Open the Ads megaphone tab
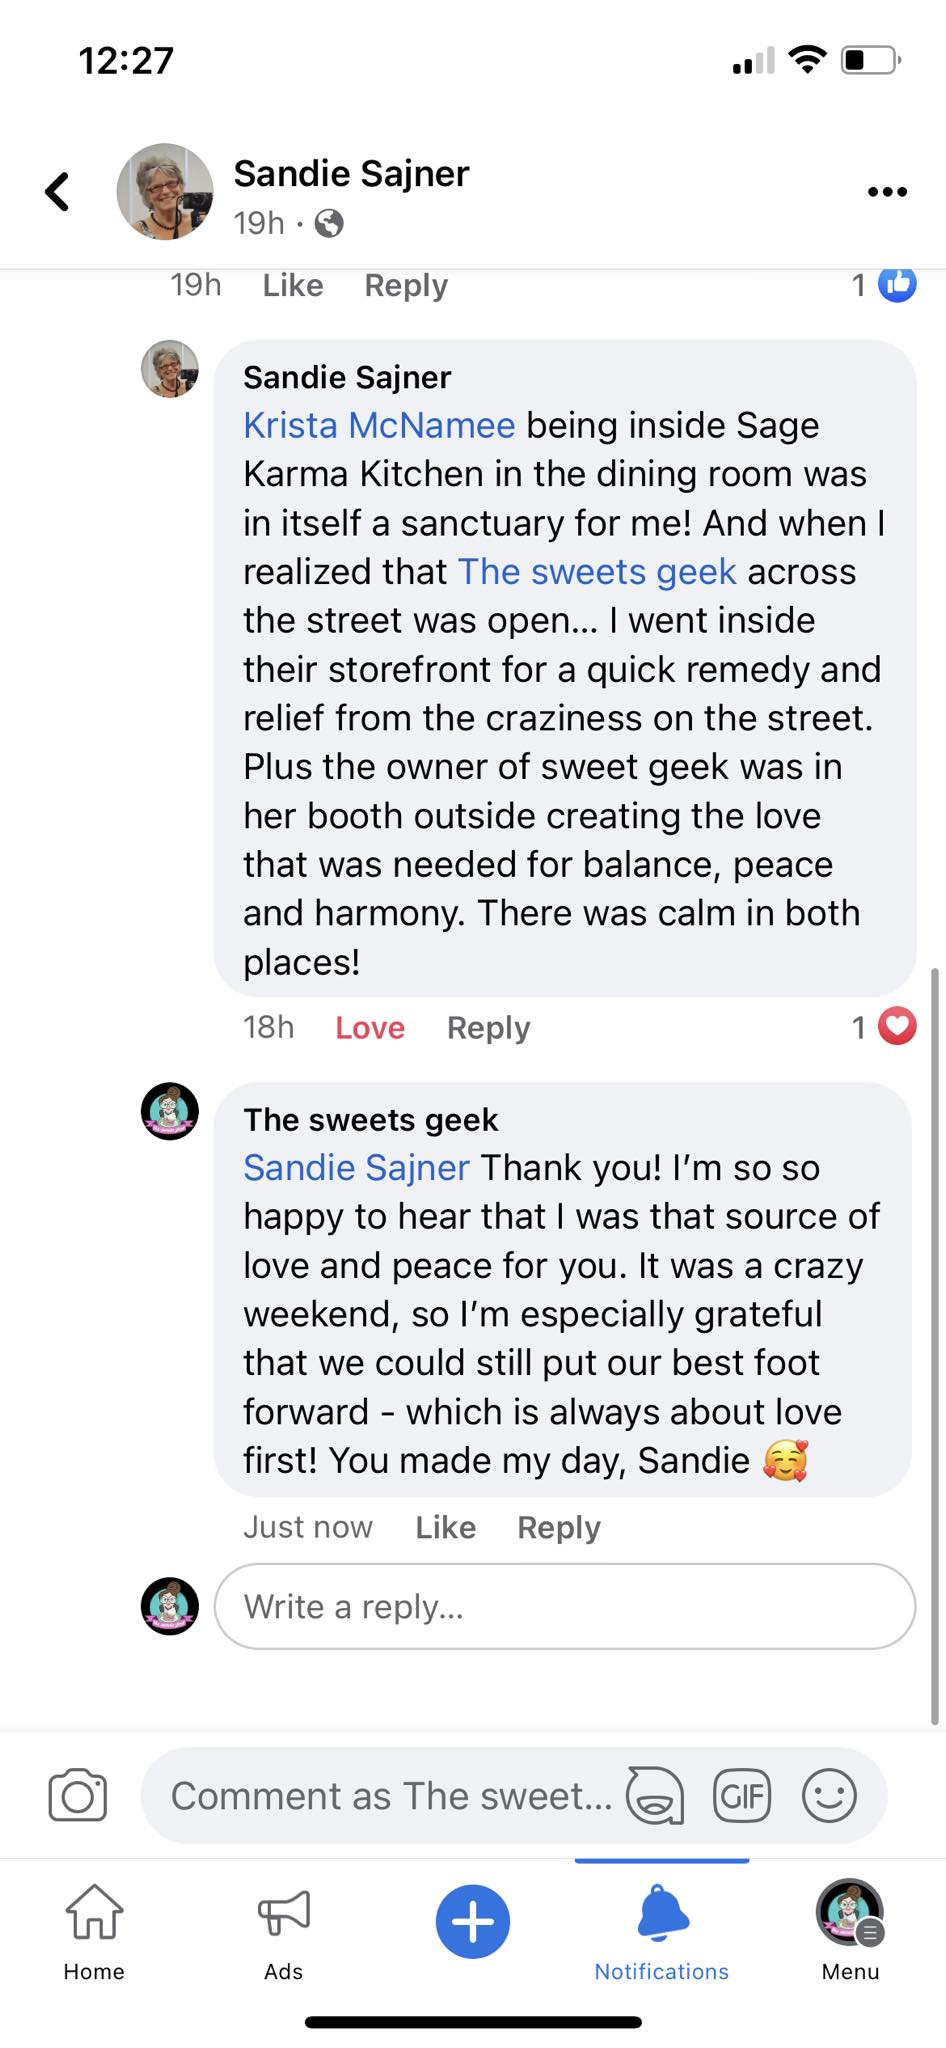This screenshot has height=2048, width=946. point(284,1930)
